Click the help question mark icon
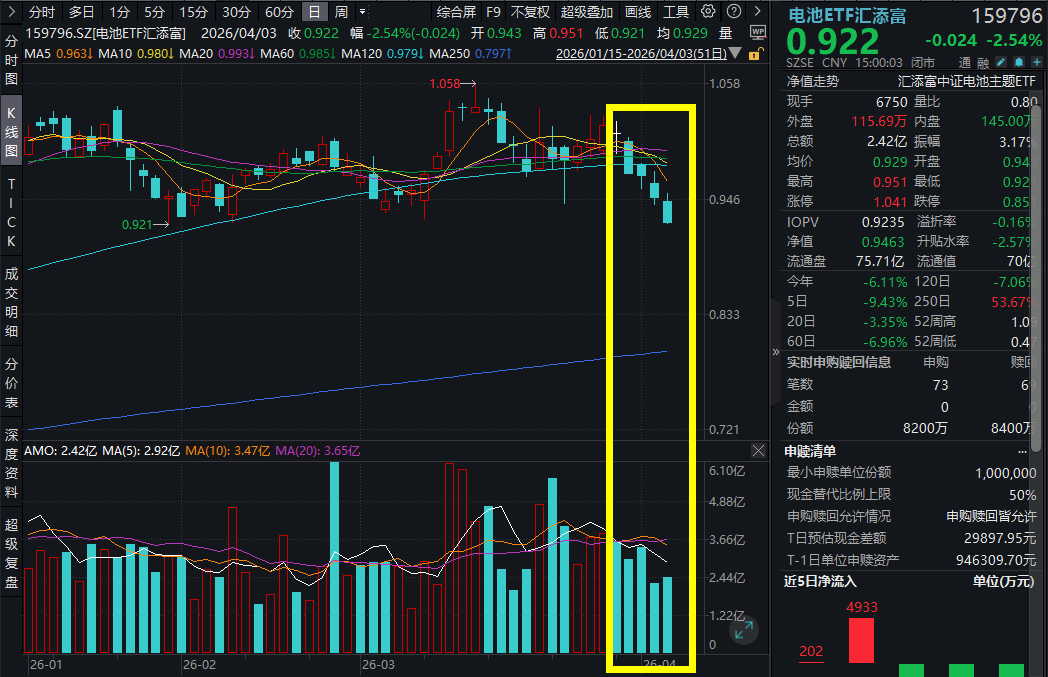Screen dimensions: 1048x677 coord(731,12)
